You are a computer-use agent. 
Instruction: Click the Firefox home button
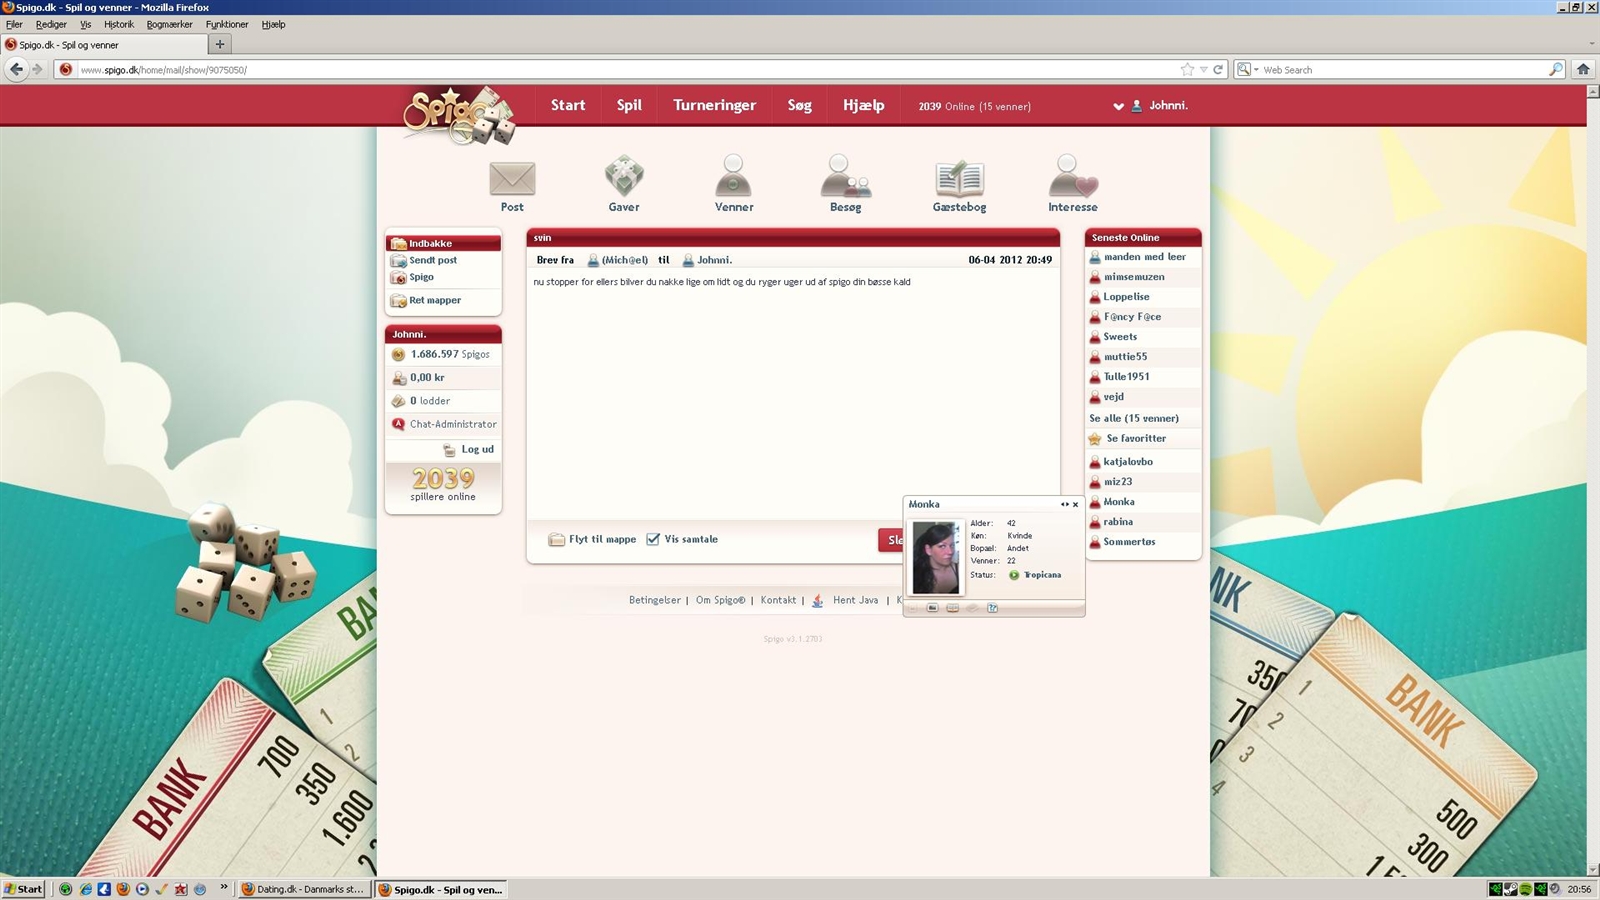click(x=1583, y=69)
